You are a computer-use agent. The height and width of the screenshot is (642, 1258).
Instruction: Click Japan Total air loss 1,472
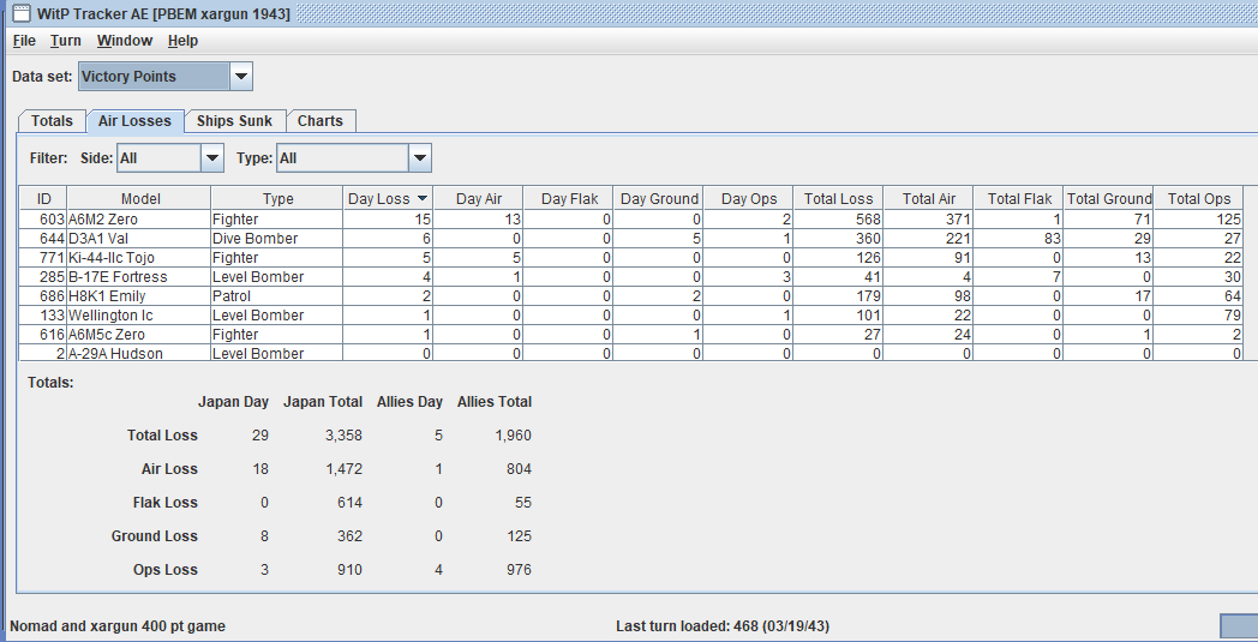coord(344,469)
